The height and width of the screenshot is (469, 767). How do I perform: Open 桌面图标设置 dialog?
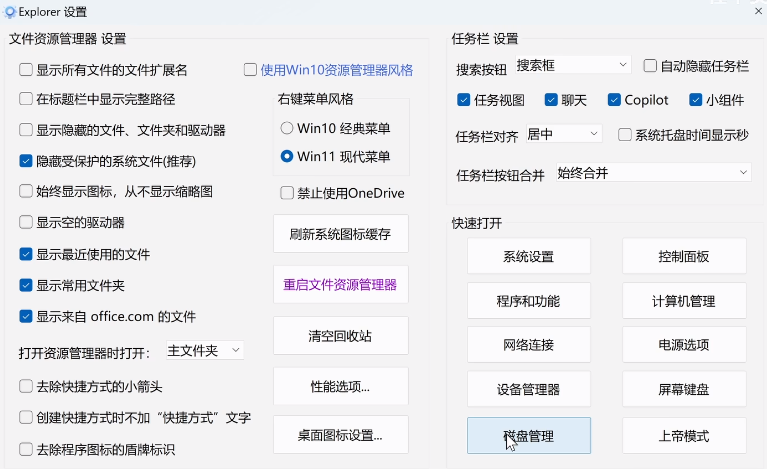tap(341, 436)
